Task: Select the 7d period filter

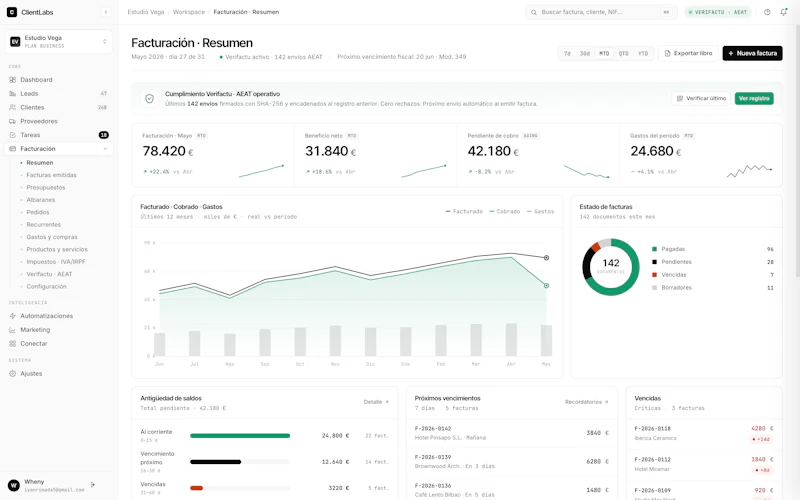Action: (567, 53)
